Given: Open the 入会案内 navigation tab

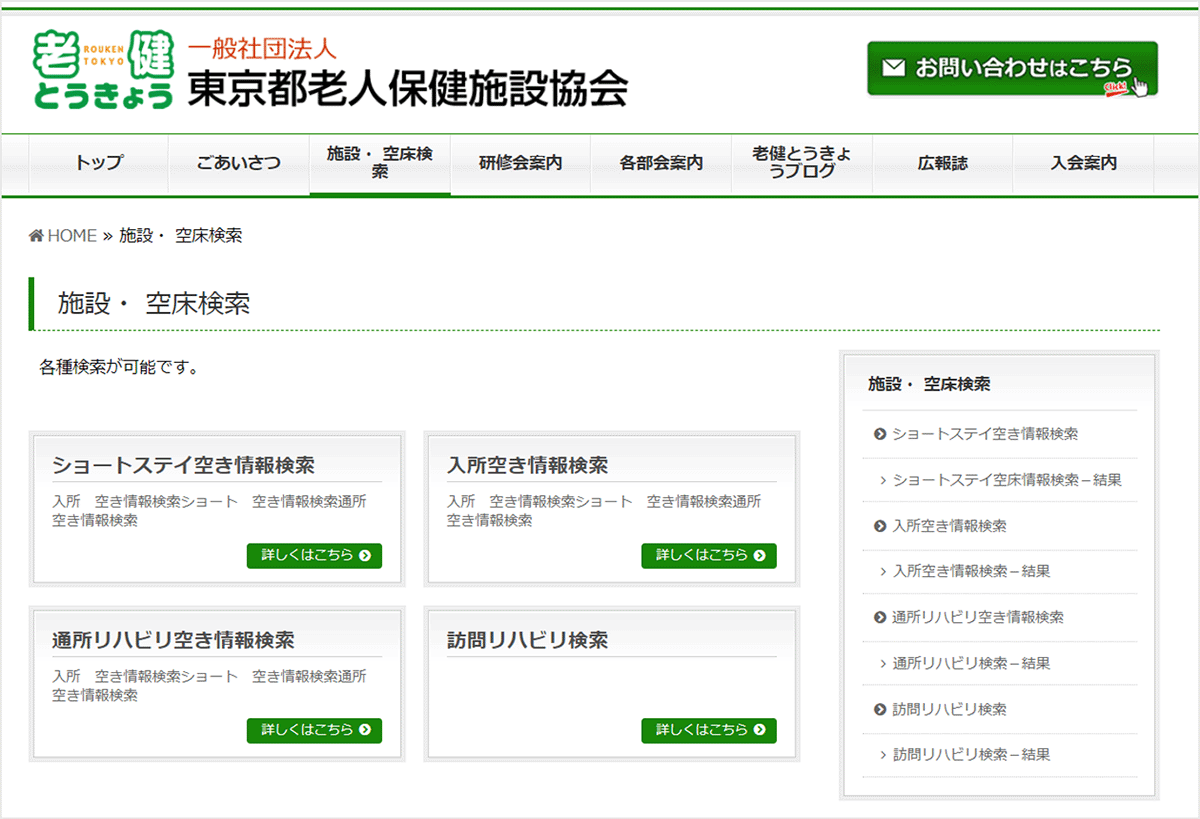Looking at the screenshot, I should tap(1084, 164).
